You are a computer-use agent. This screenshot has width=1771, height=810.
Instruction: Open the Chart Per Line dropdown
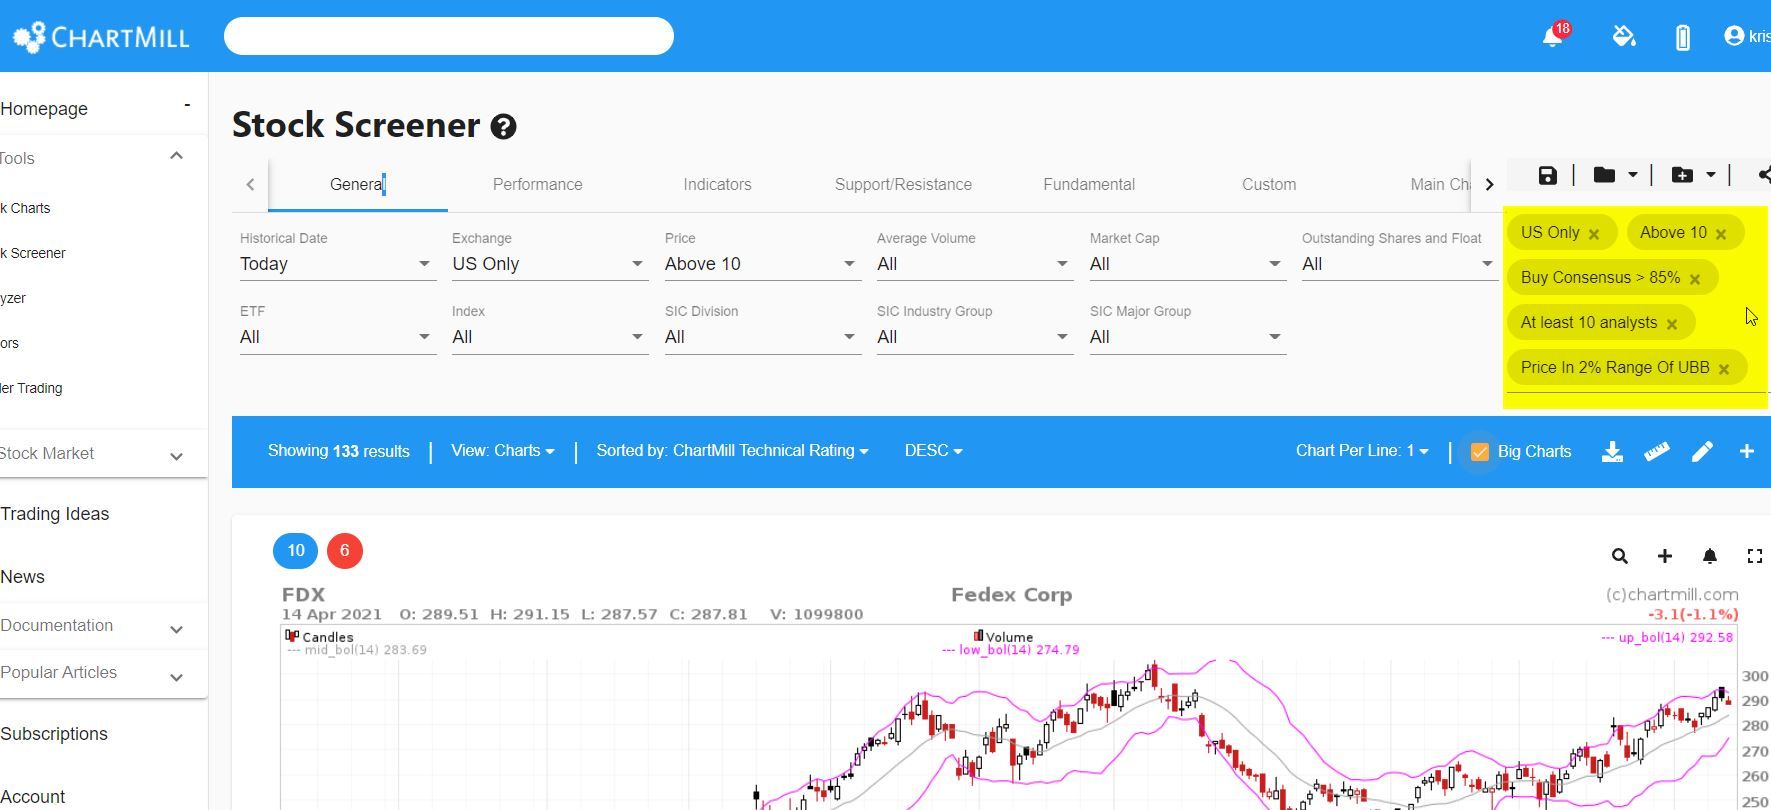[1362, 451]
